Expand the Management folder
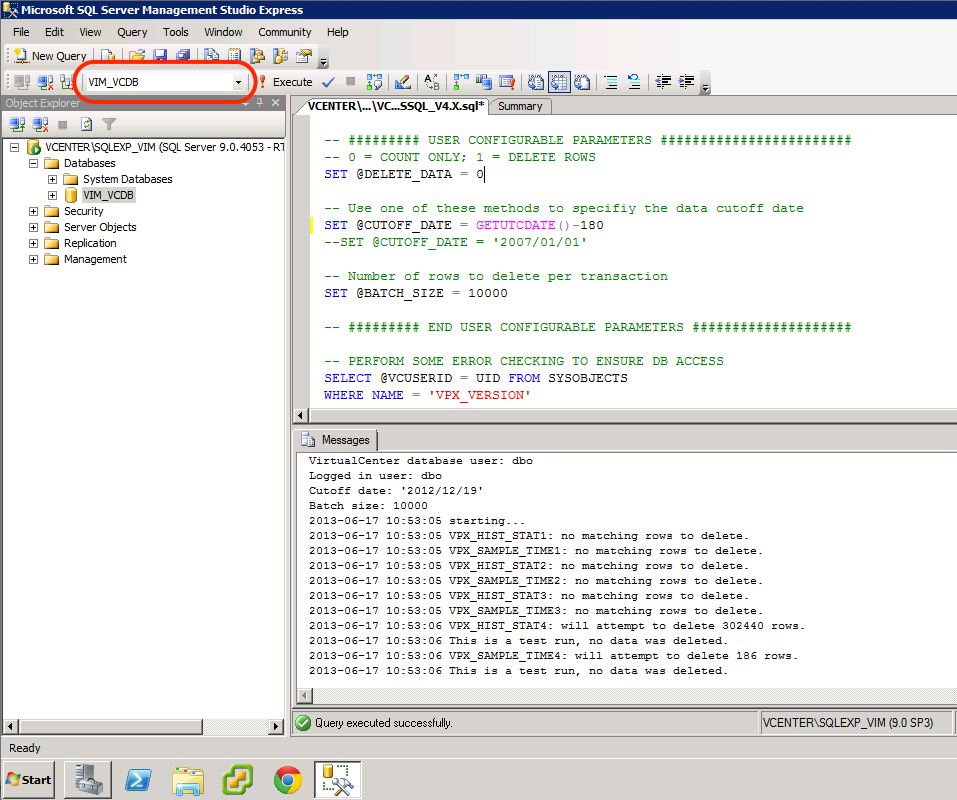This screenshot has height=800, width=957. pyautogui.click(x=34, y=259)
